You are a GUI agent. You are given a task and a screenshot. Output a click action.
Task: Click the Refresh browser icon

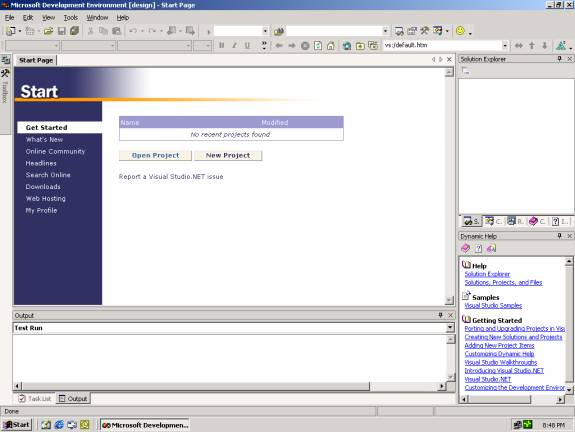point(318,46)
